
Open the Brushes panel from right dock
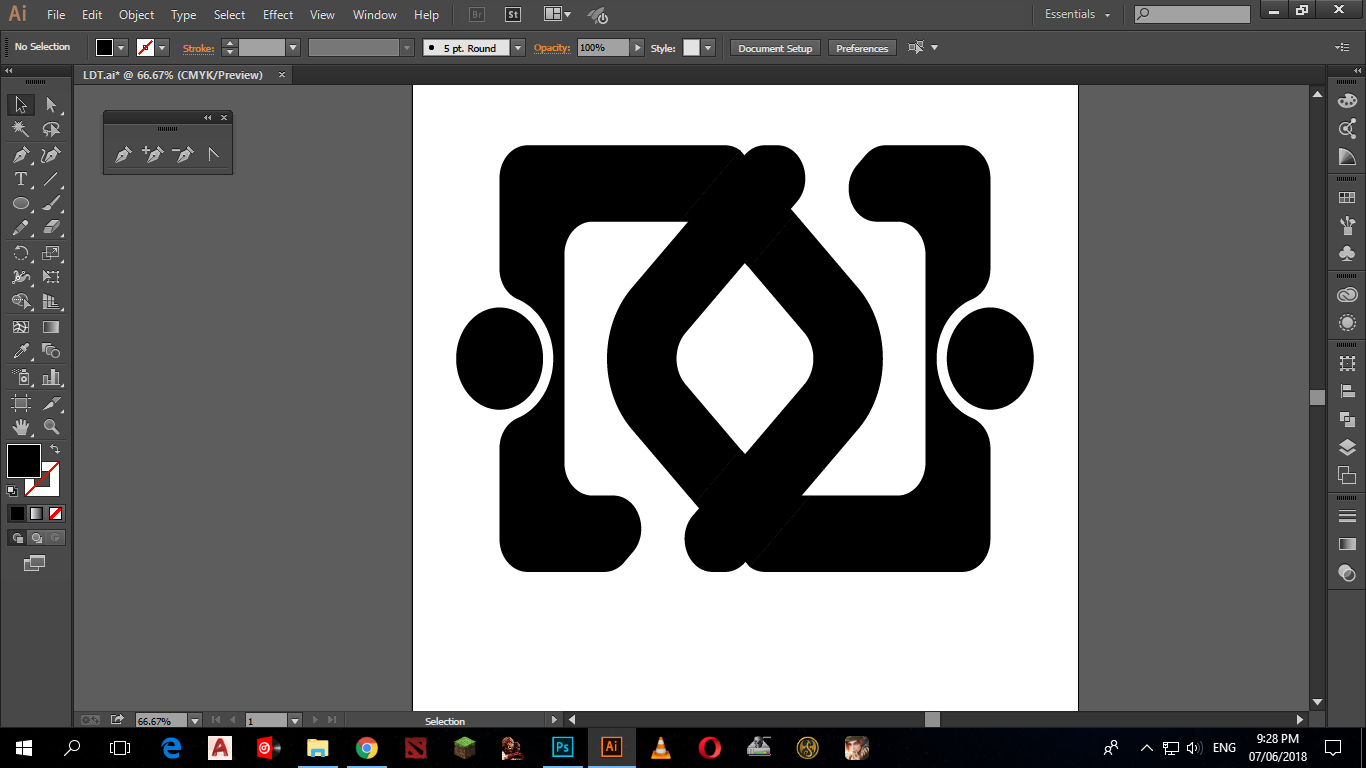(x=1347, y=225)
